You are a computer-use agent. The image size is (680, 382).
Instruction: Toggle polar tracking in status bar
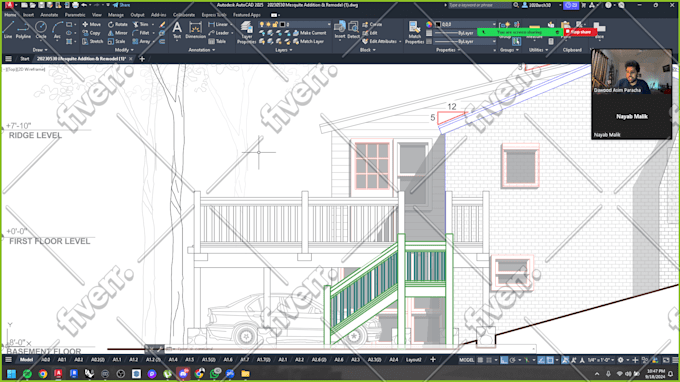pos(513,360)
